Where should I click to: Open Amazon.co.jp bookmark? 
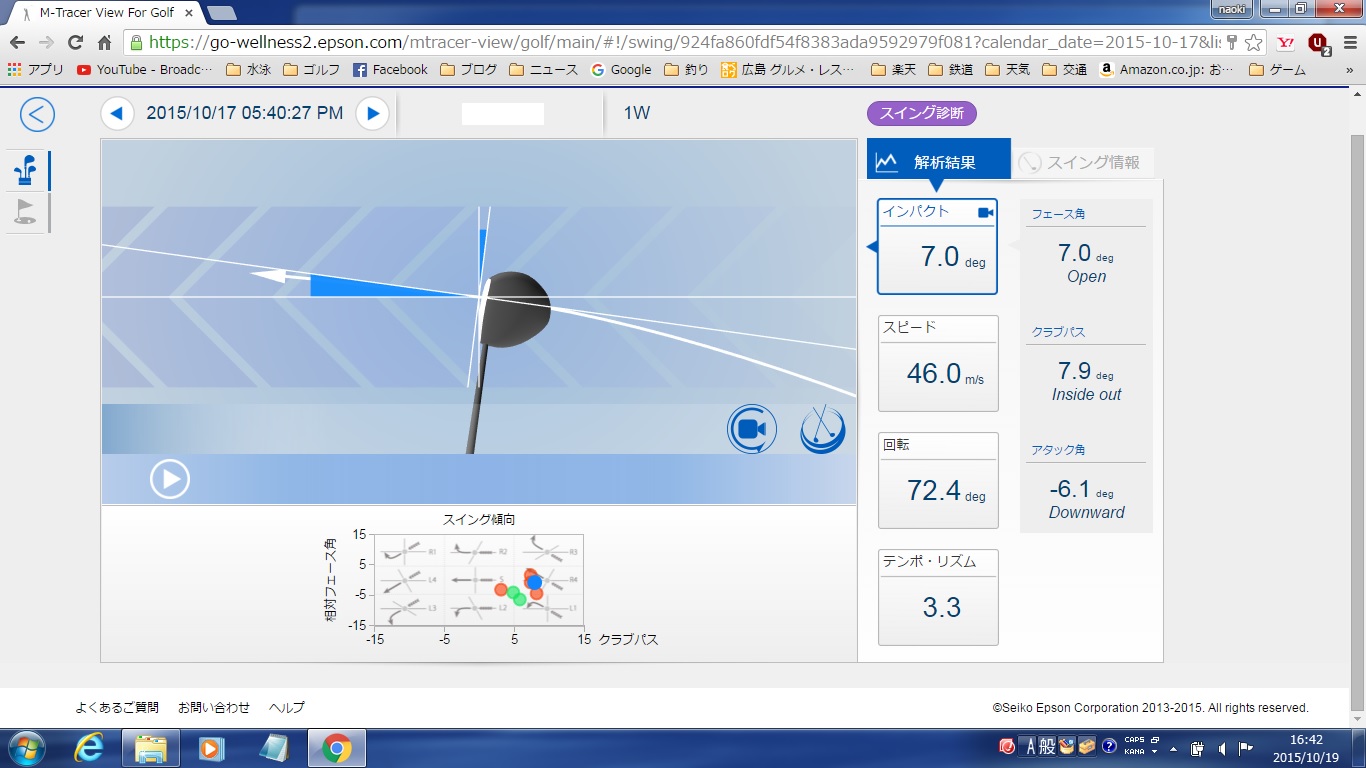pyautogui.click(x=1166, y=70)
